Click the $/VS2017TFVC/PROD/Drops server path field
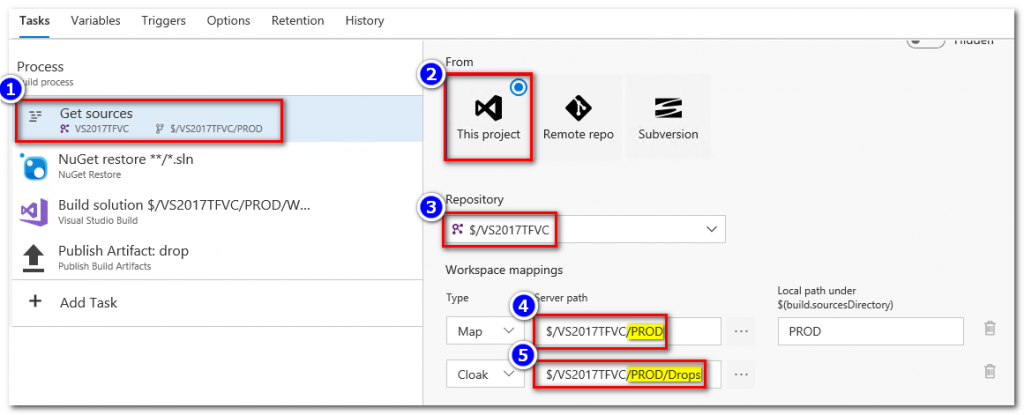The image size is (1024, 415). pyautogui.click(x=627, y=374)
